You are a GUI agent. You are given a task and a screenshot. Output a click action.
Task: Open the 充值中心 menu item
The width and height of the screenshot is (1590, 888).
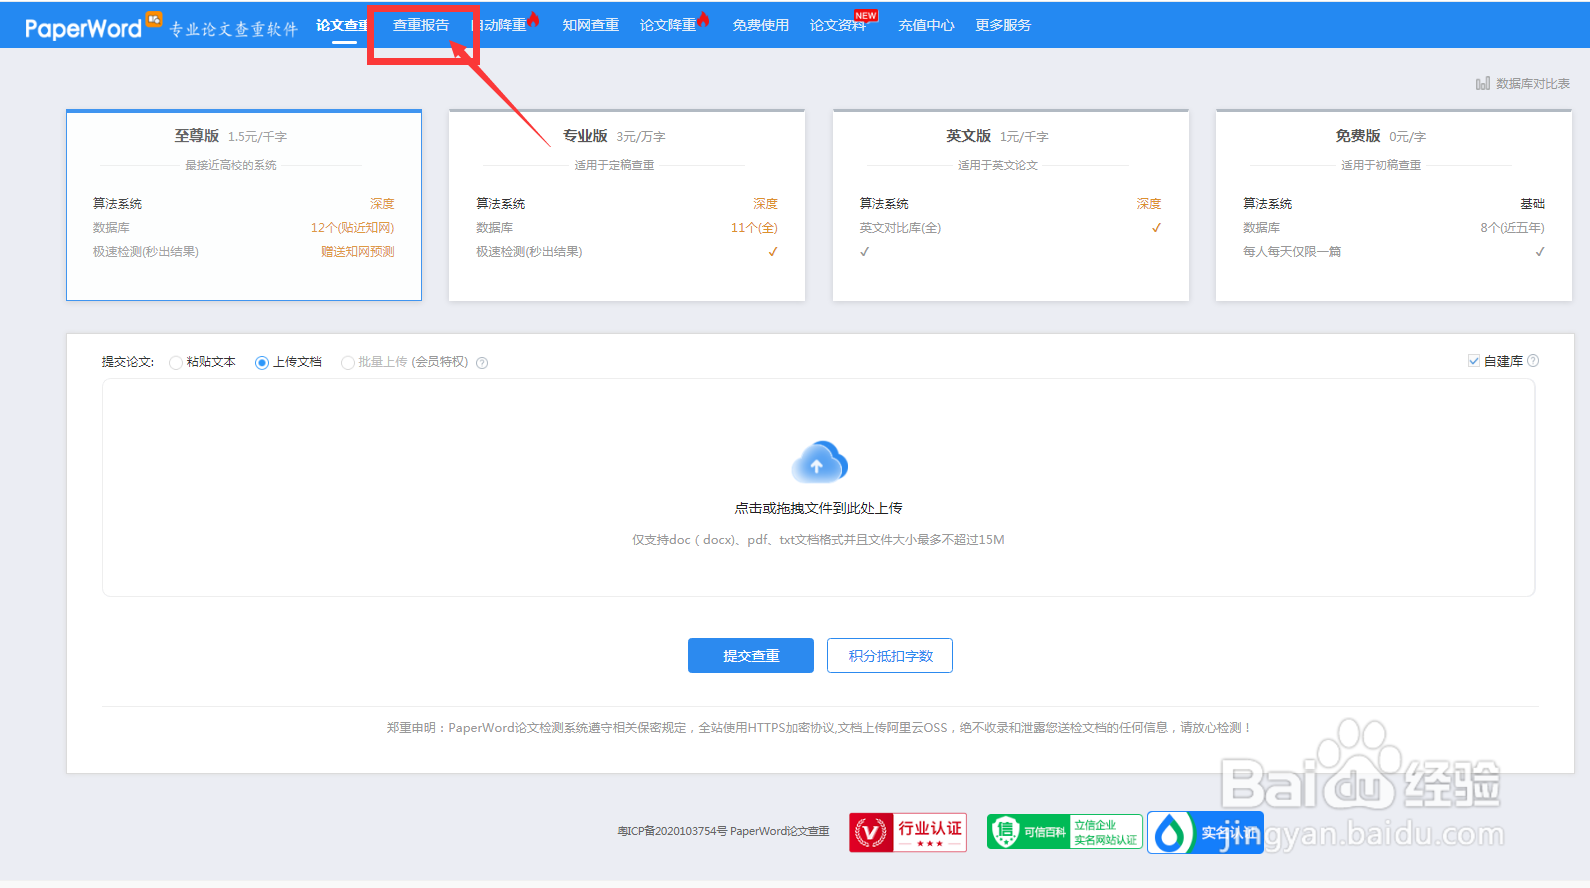[x=926, y=25]
